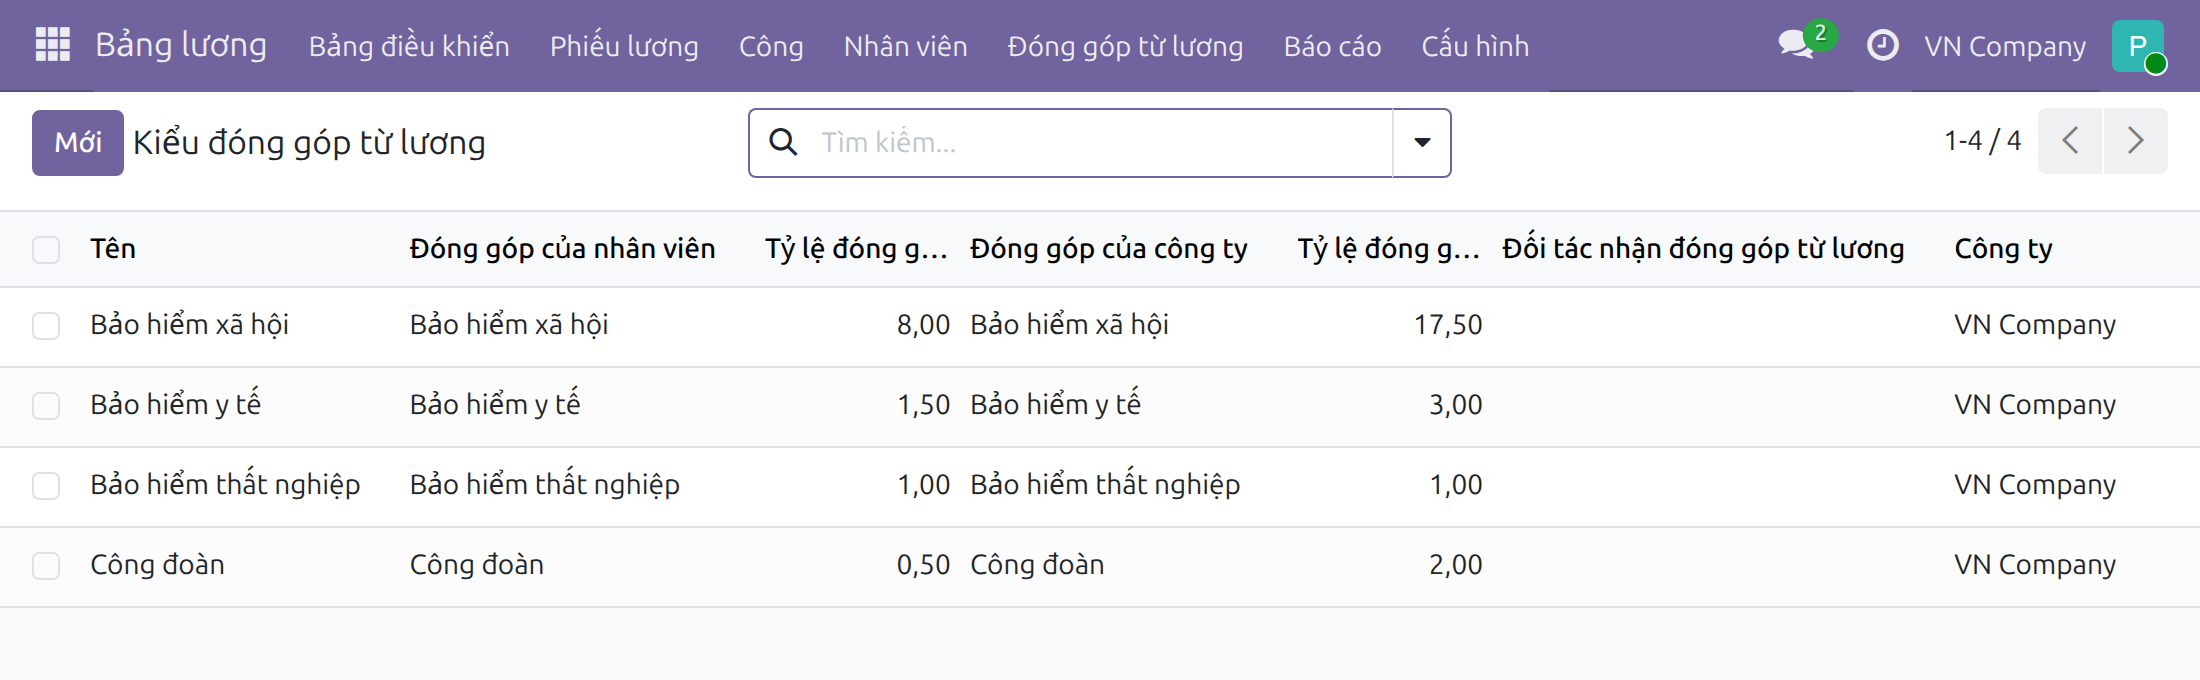The height and width of the screenshot is (680, 2200).
Task: Open the Bảo hiểm xã hội record name
Action: (x=189, y=325)
